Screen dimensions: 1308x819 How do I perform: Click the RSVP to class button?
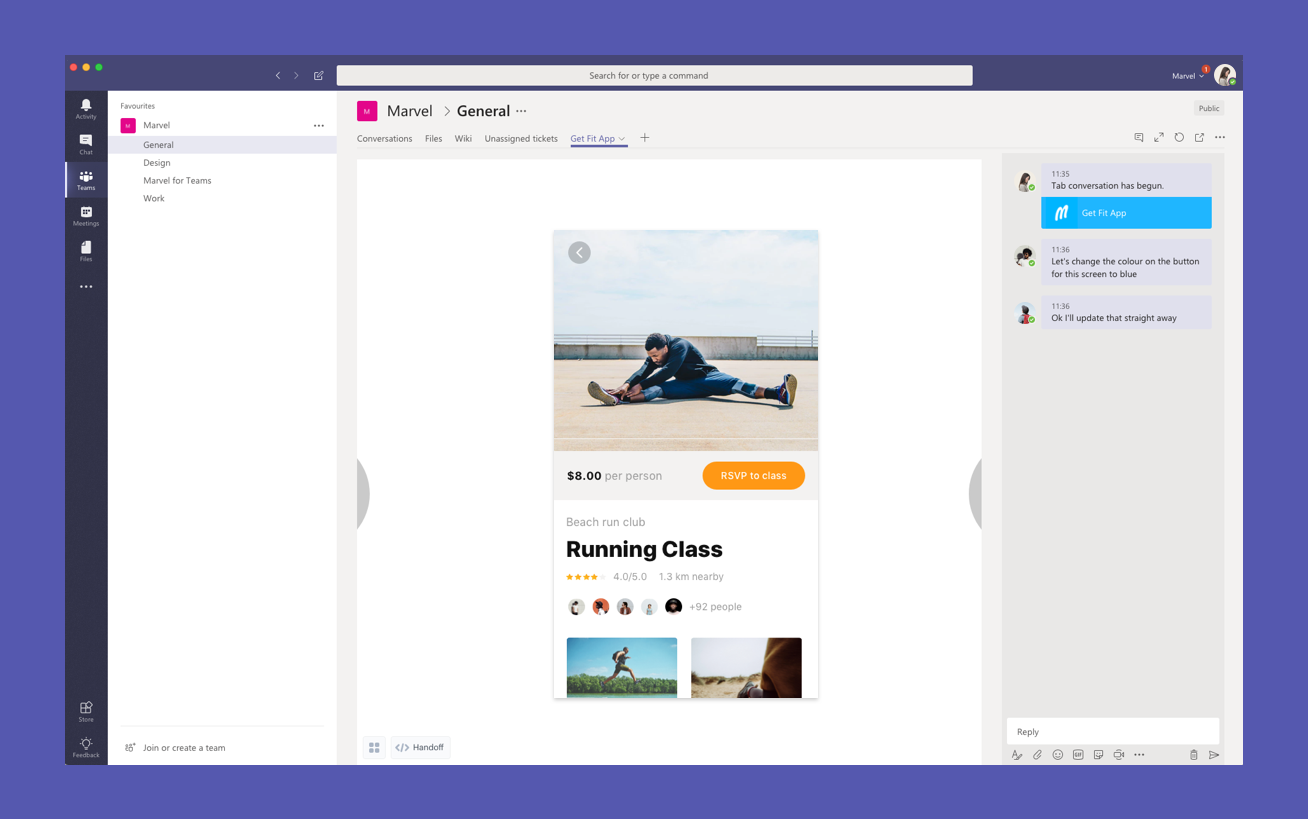pos(753,476)
